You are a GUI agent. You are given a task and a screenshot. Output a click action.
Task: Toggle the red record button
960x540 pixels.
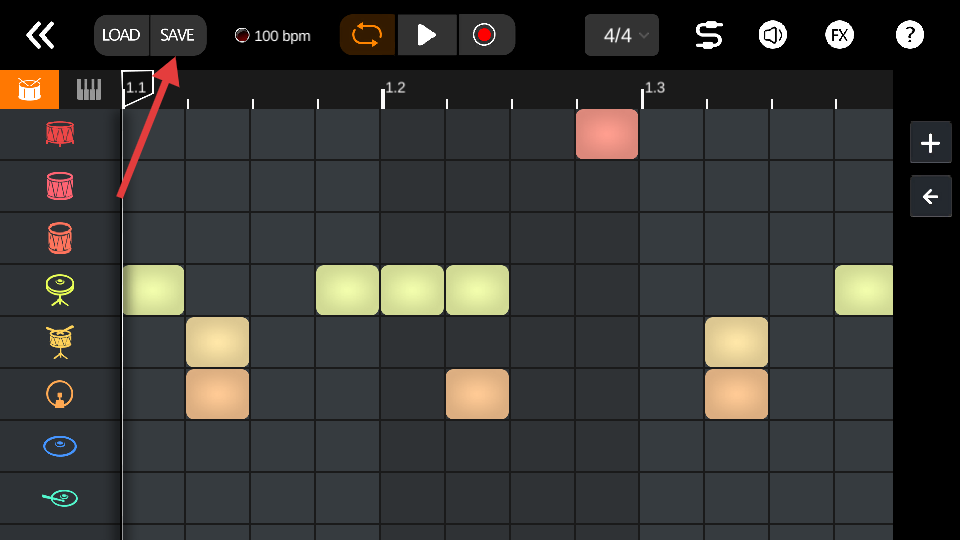click(x=485, y=35)
